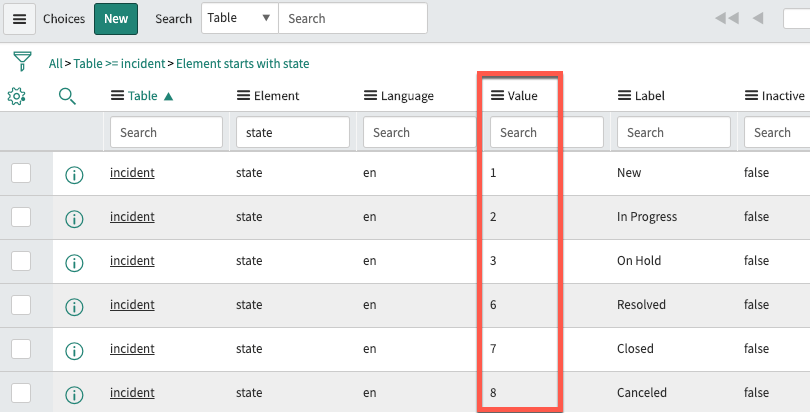Sort by Element column header
The width and height of the screenshot is (810, 413).
[x=276, y=96]
